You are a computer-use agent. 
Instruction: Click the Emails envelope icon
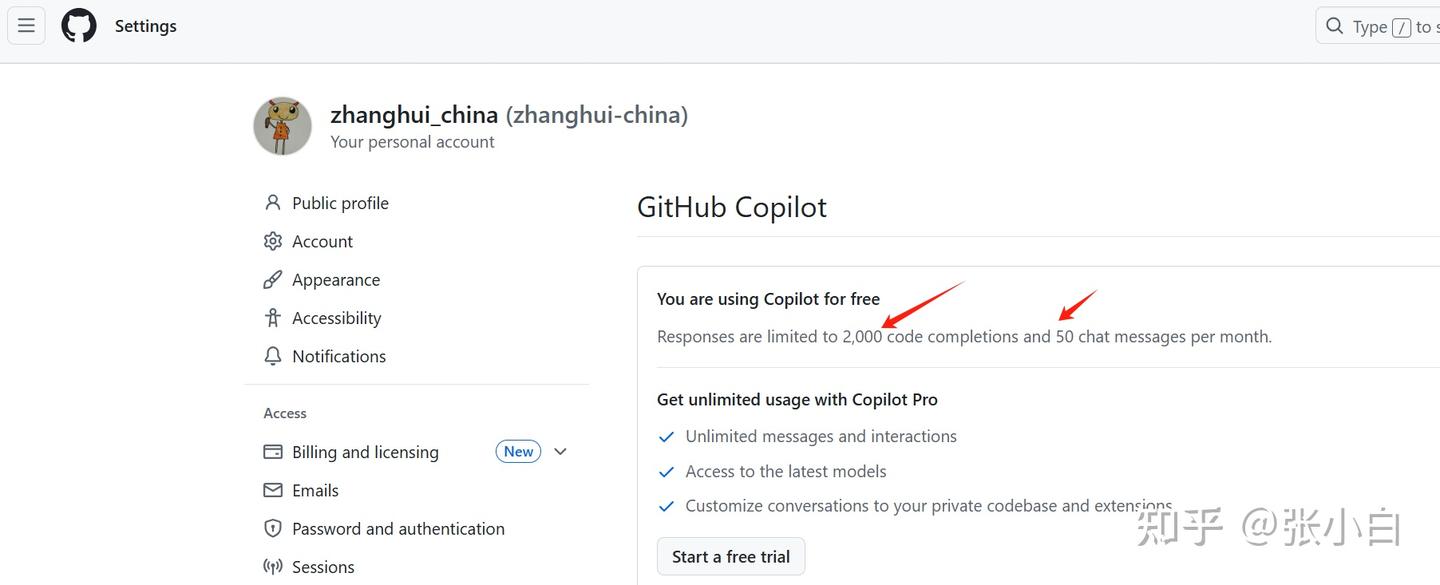[x=272, y=490]
